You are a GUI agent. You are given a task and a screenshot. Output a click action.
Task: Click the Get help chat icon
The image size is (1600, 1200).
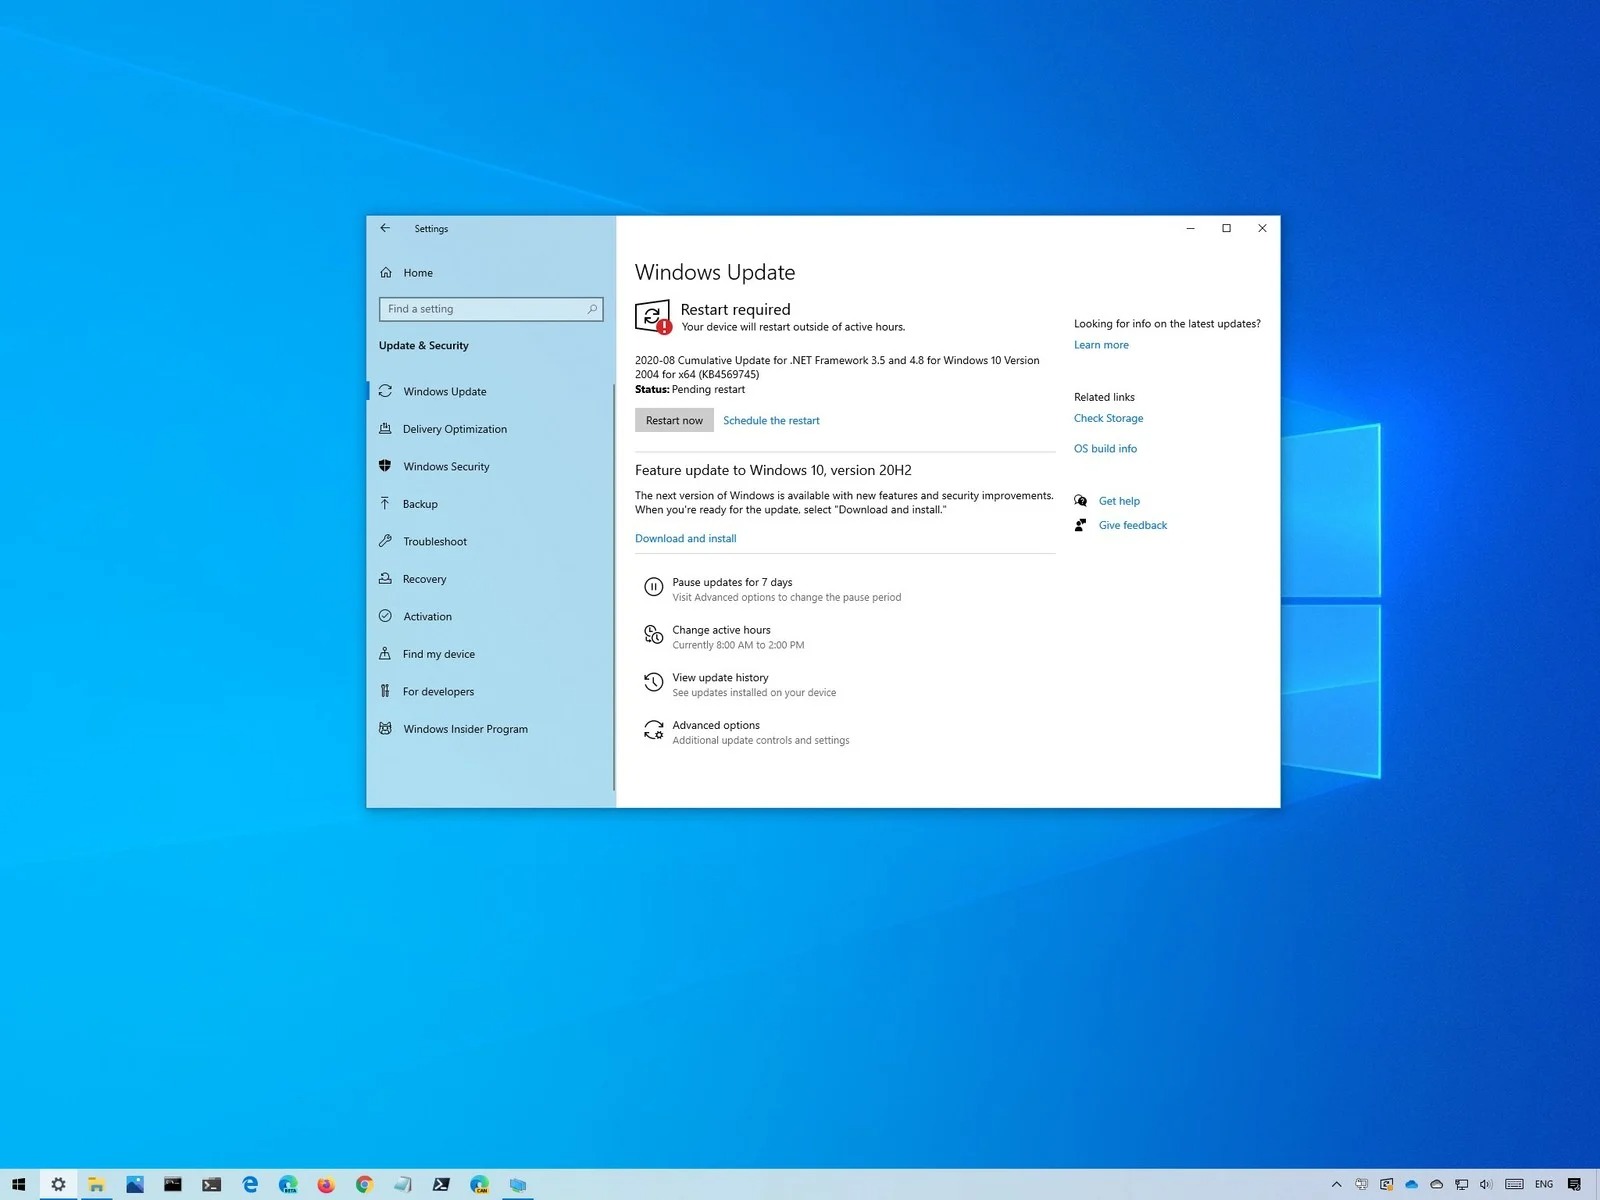point(1081,501)
